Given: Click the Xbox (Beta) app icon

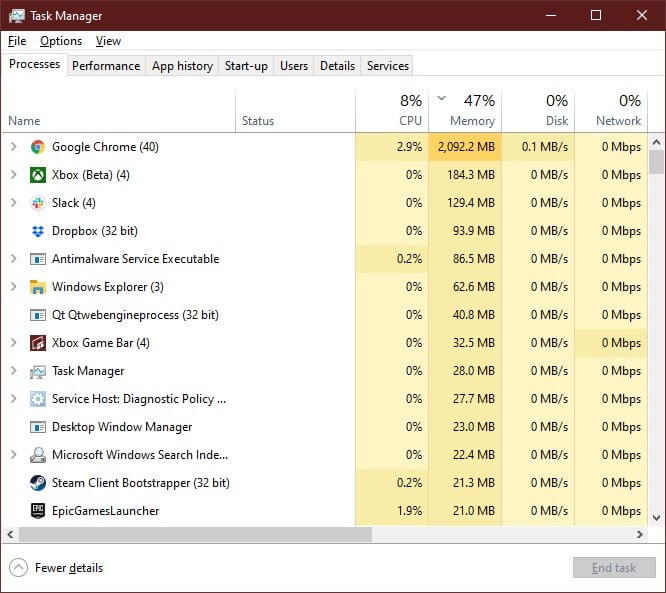Looking at the screenshot, I should (38, 175).
